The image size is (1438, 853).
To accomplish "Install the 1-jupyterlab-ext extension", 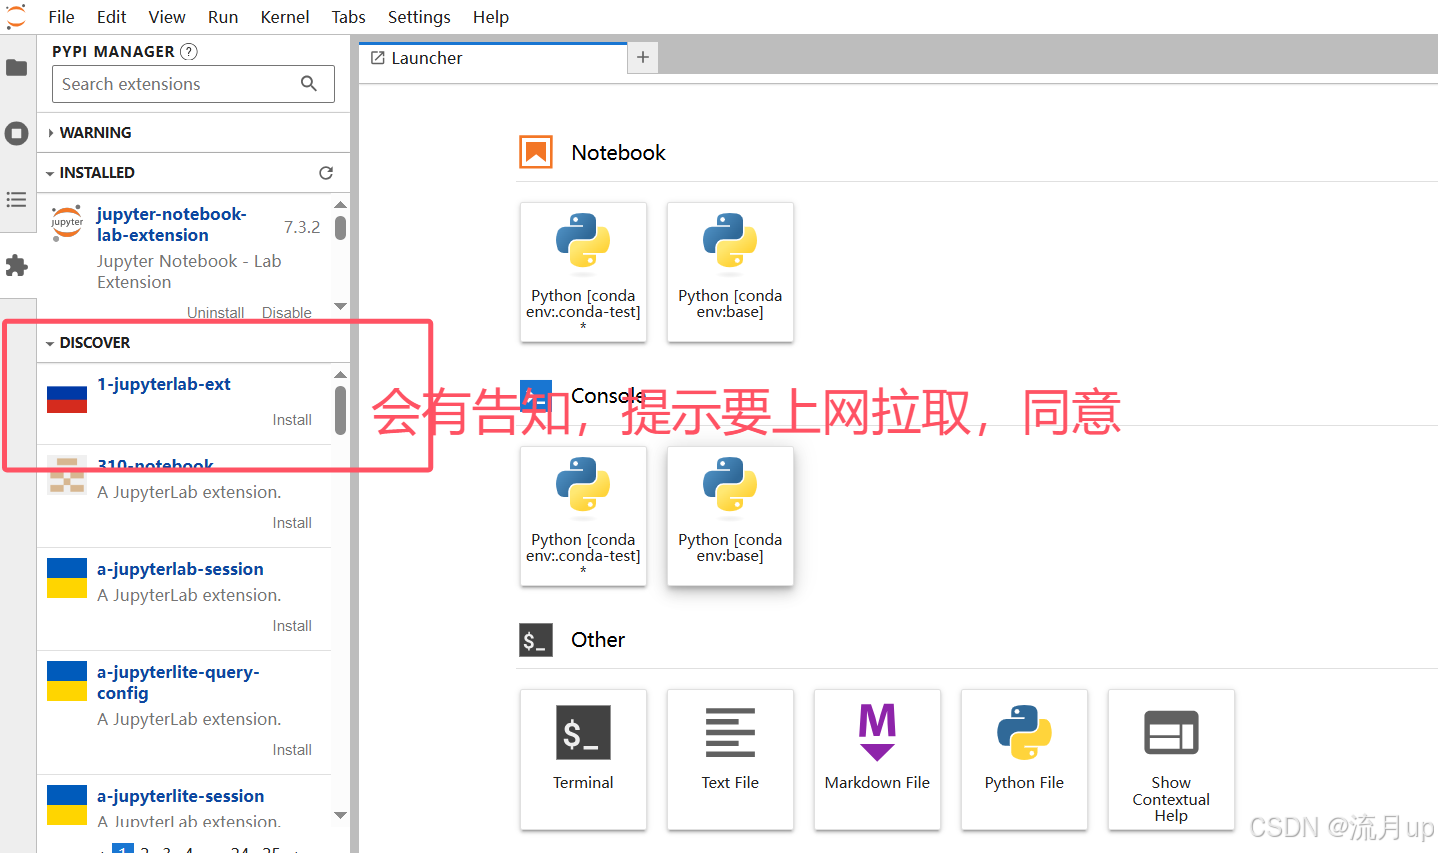I will coord(291,419).
